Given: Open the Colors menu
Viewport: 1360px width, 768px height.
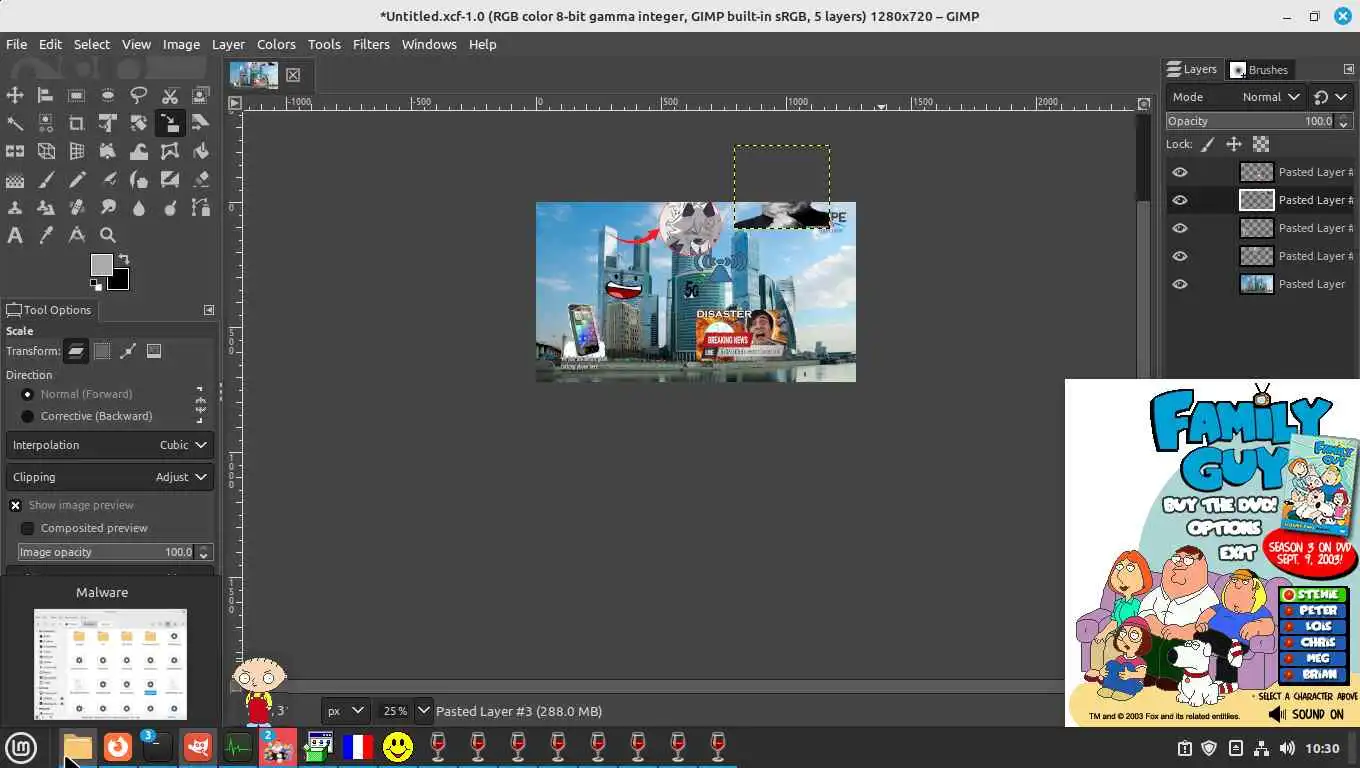Looking at the screenshot, I should click(x=276, y=44).
